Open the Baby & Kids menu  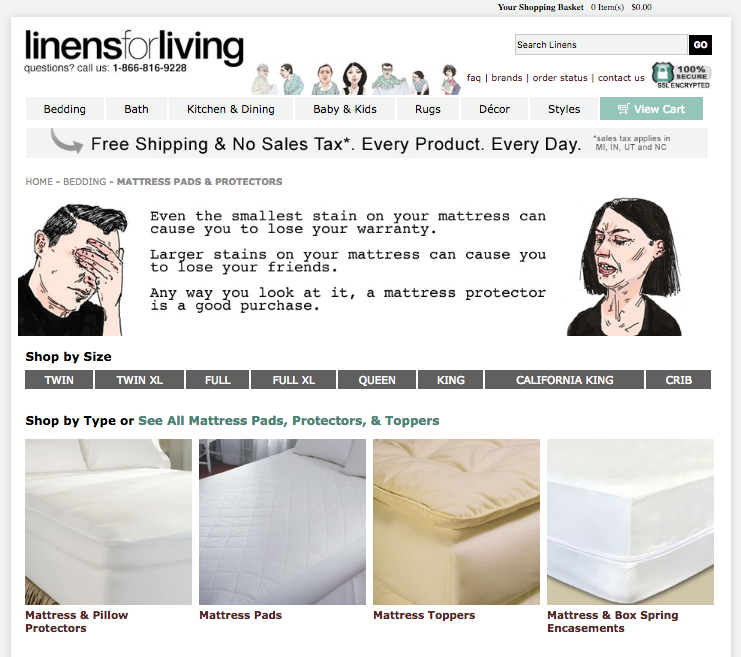(x=345, y=109)
